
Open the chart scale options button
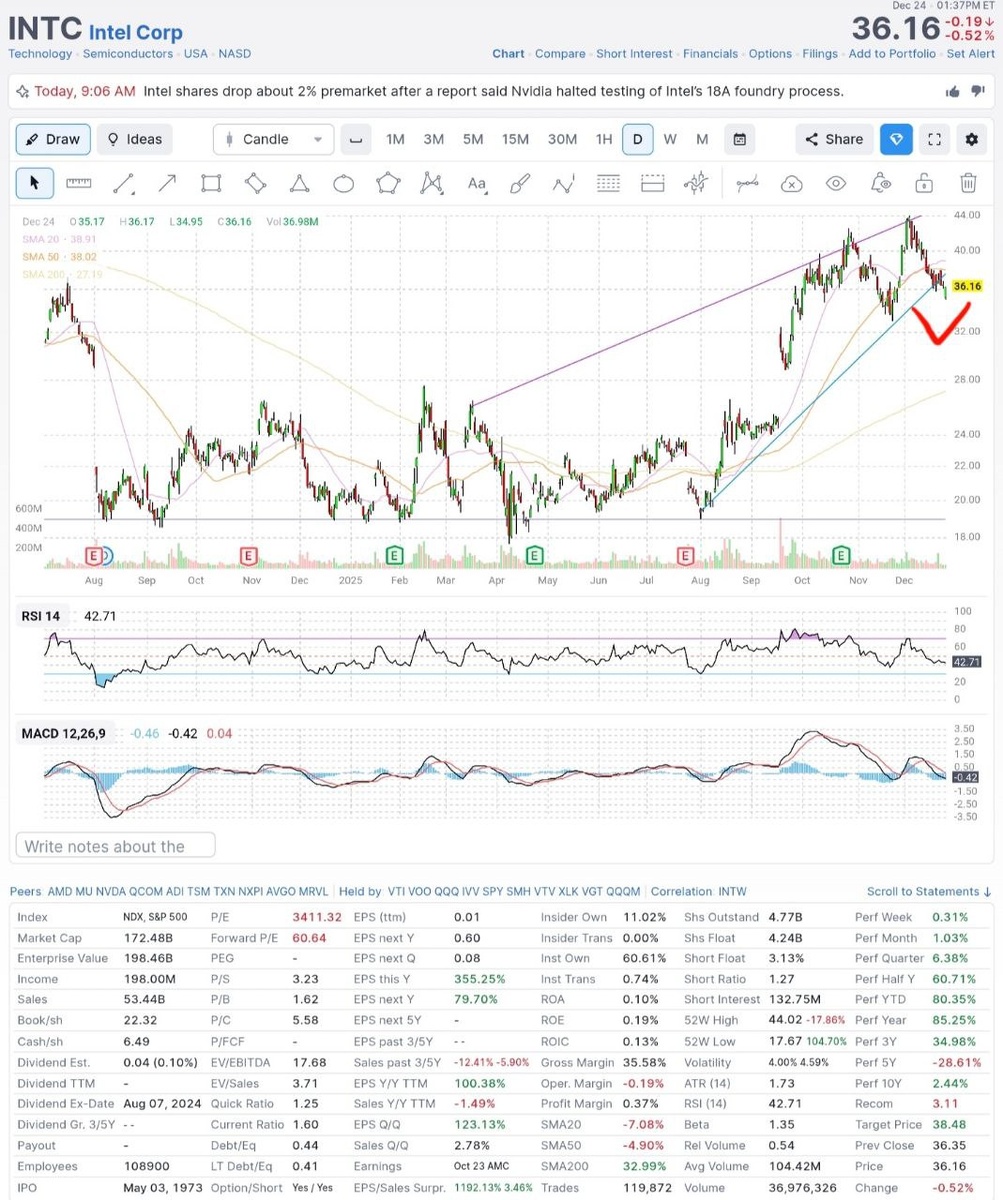pos(355,139)
